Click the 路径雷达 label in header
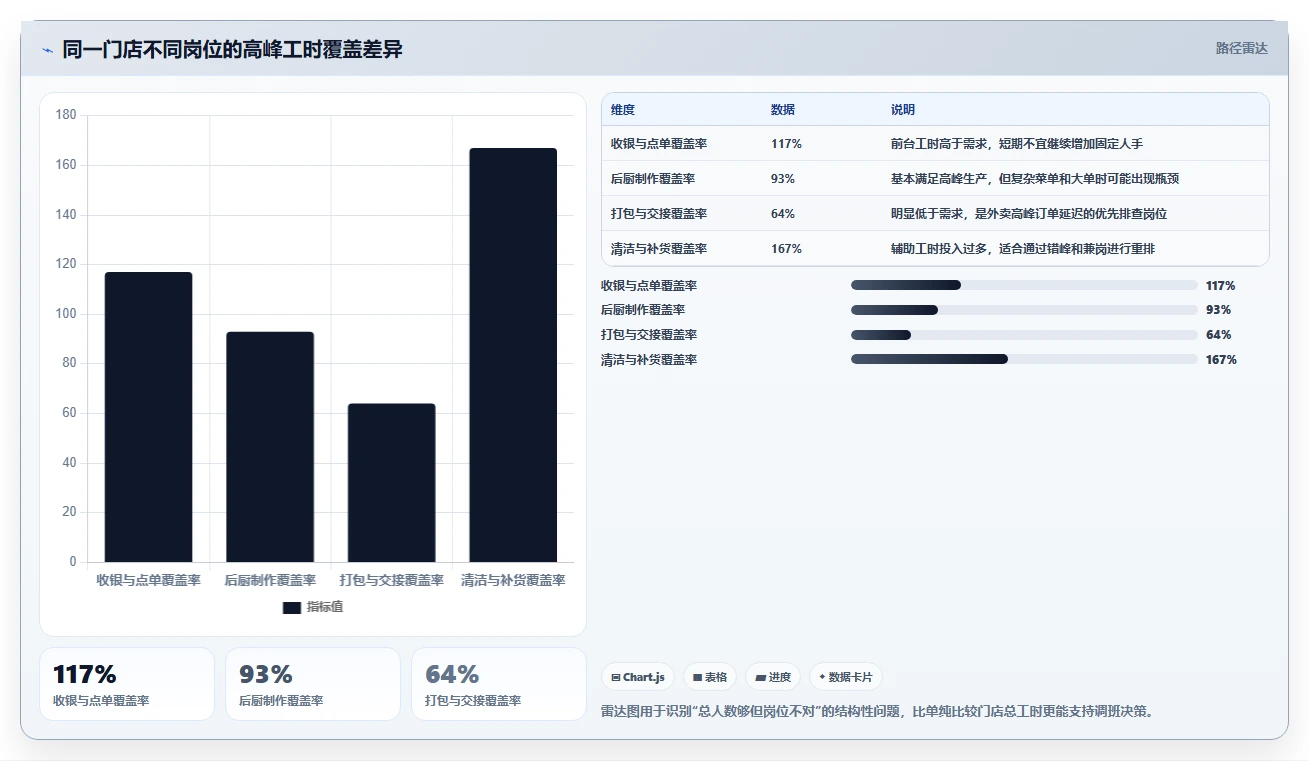 (1241, 48)
